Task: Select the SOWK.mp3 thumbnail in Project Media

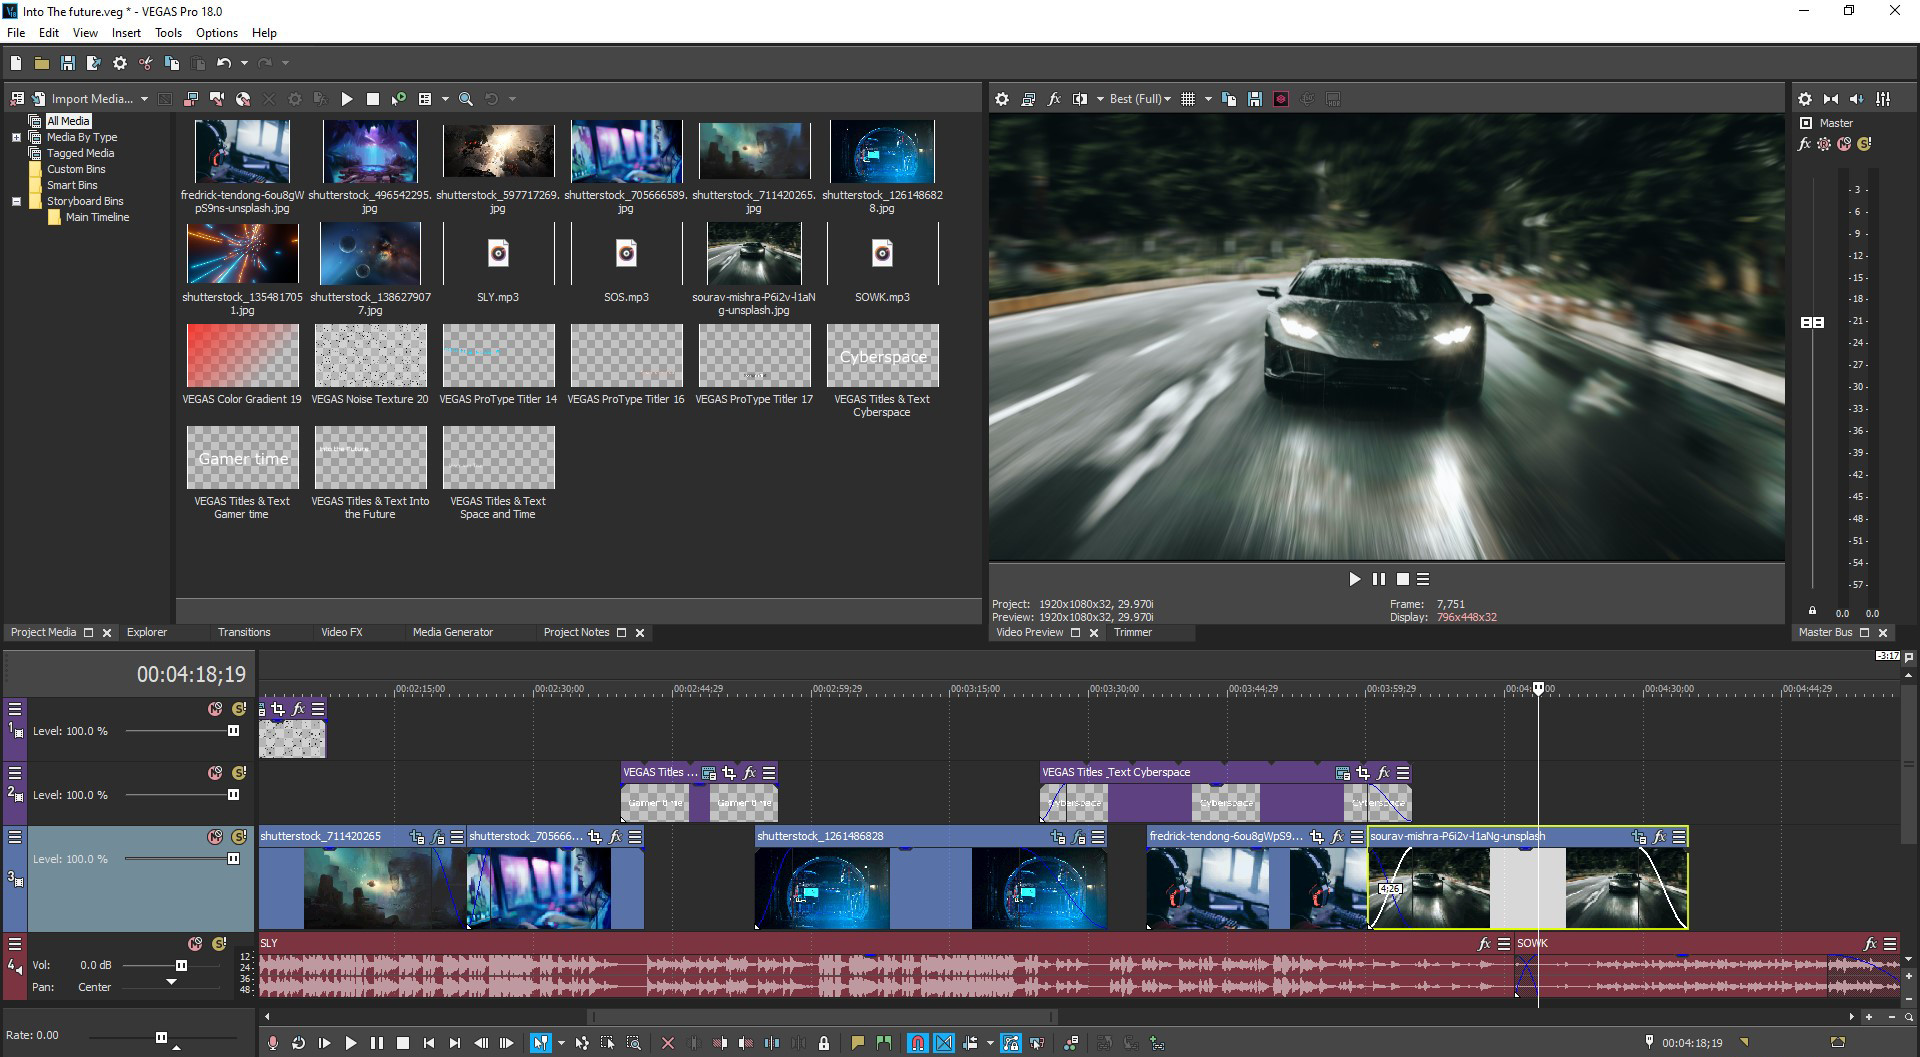Action: coord(882,254)
